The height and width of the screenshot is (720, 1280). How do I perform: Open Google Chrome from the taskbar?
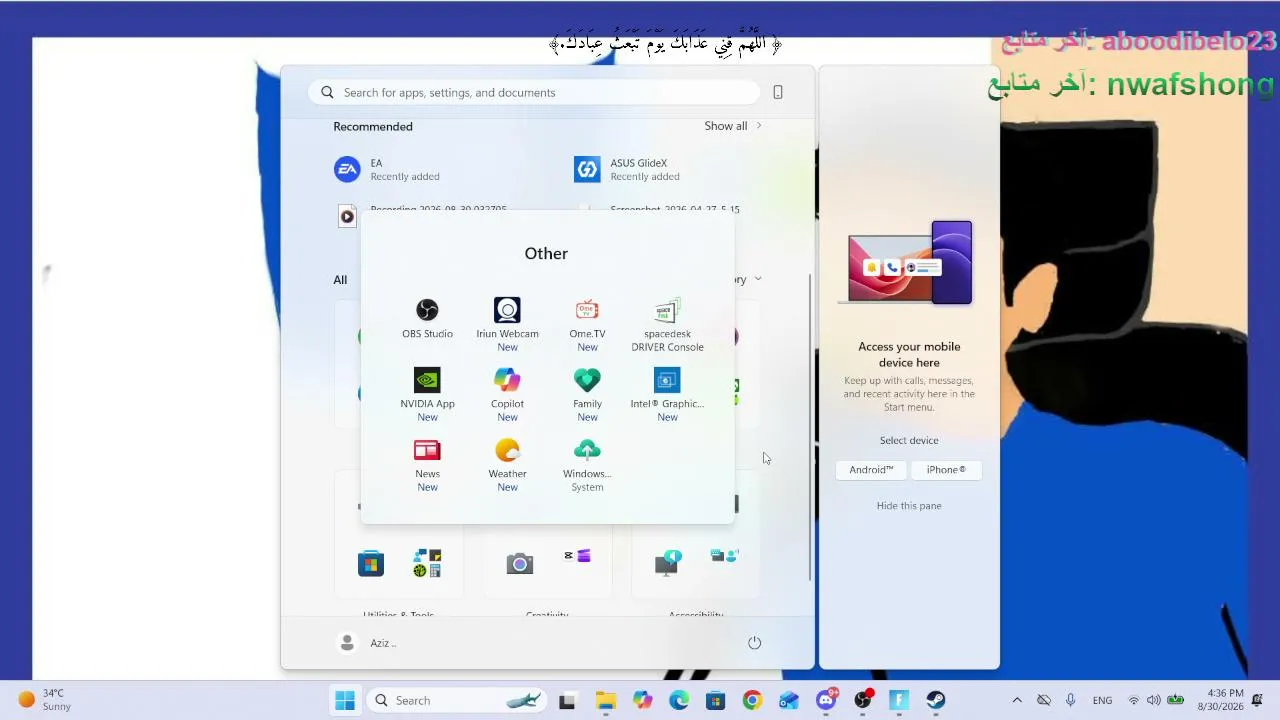click(752, 700)
